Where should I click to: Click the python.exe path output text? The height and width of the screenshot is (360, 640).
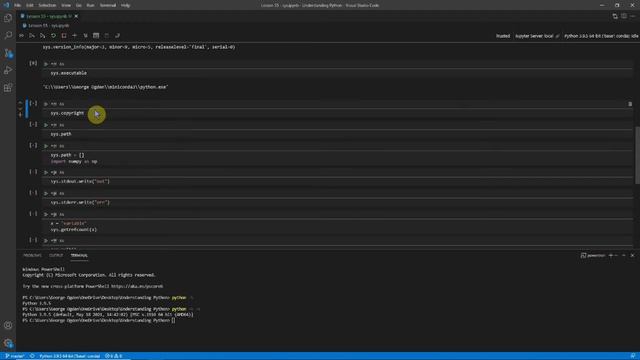point(105,87)
